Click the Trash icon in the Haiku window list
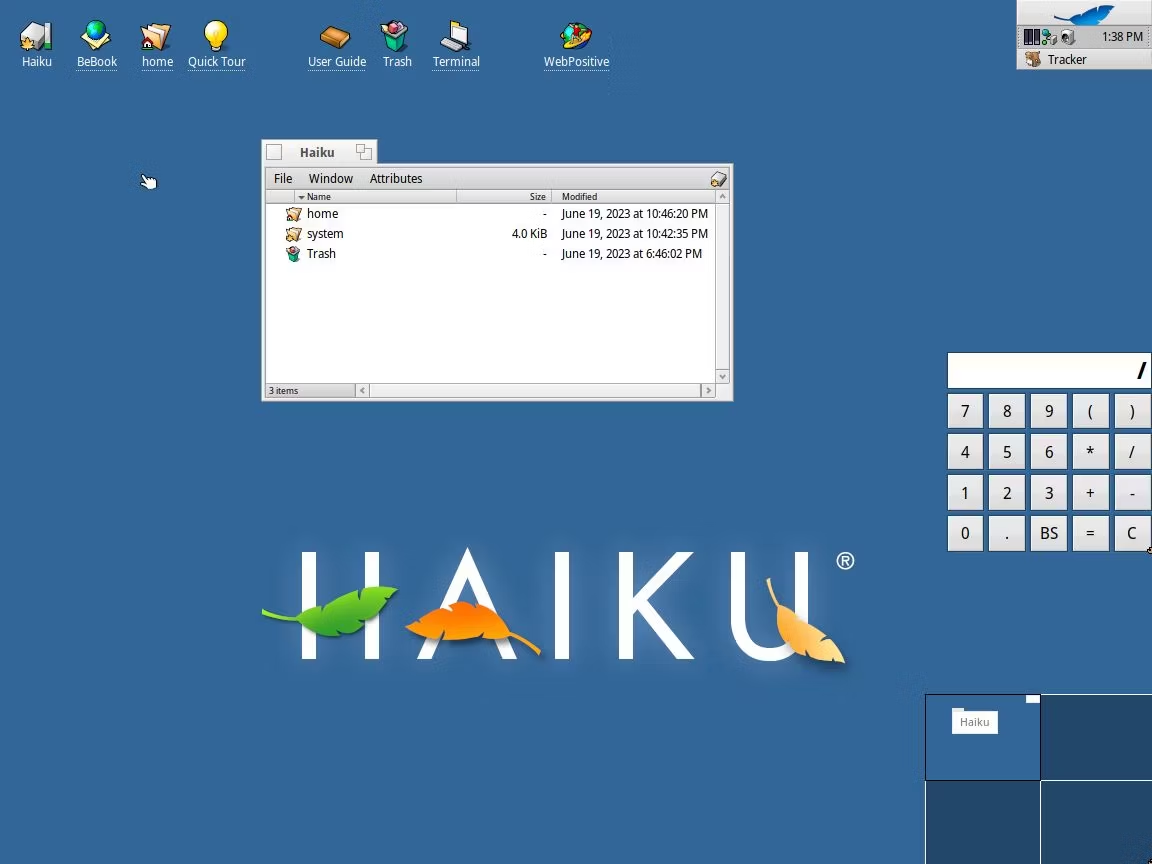This screenshot has height=864, width=1152. tap(294, 253)
